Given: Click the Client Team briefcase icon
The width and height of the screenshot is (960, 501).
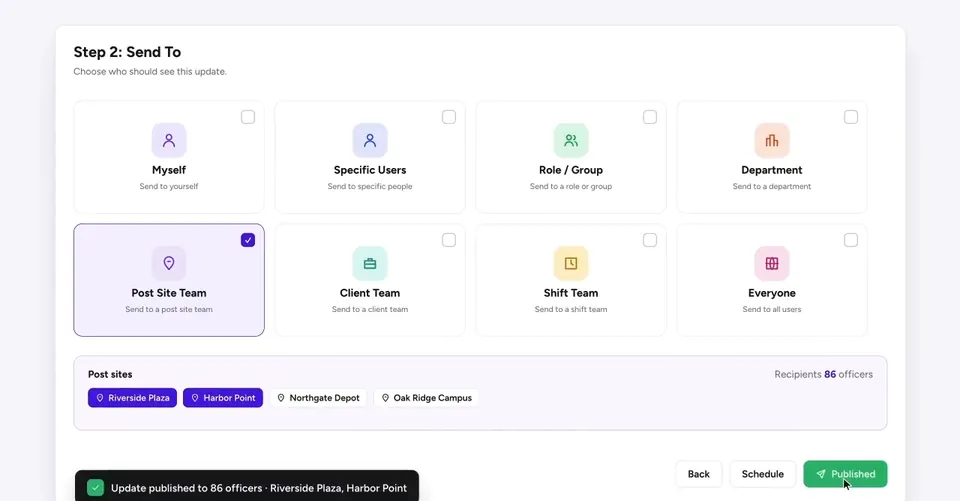Looking at the screenshot, I should click(x=370, y=263).
